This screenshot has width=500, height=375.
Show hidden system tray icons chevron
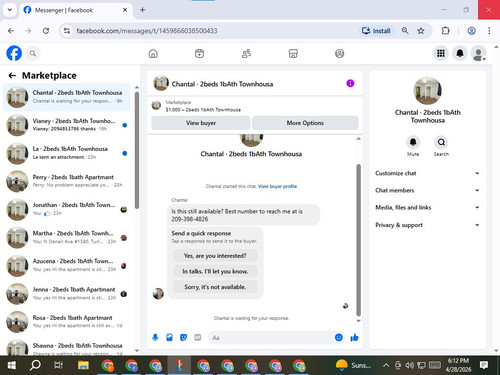pyautogui.click(x=386, y=365)
